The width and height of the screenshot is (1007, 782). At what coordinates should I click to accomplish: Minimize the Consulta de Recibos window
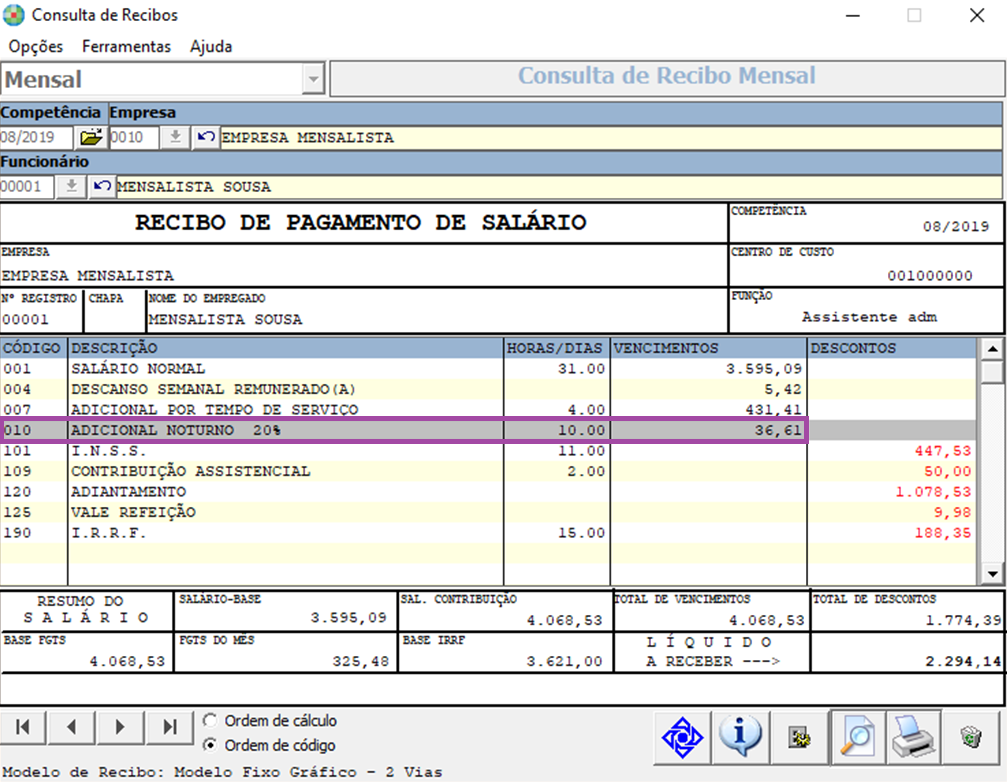pyautogui.click(x=853, y=15)
